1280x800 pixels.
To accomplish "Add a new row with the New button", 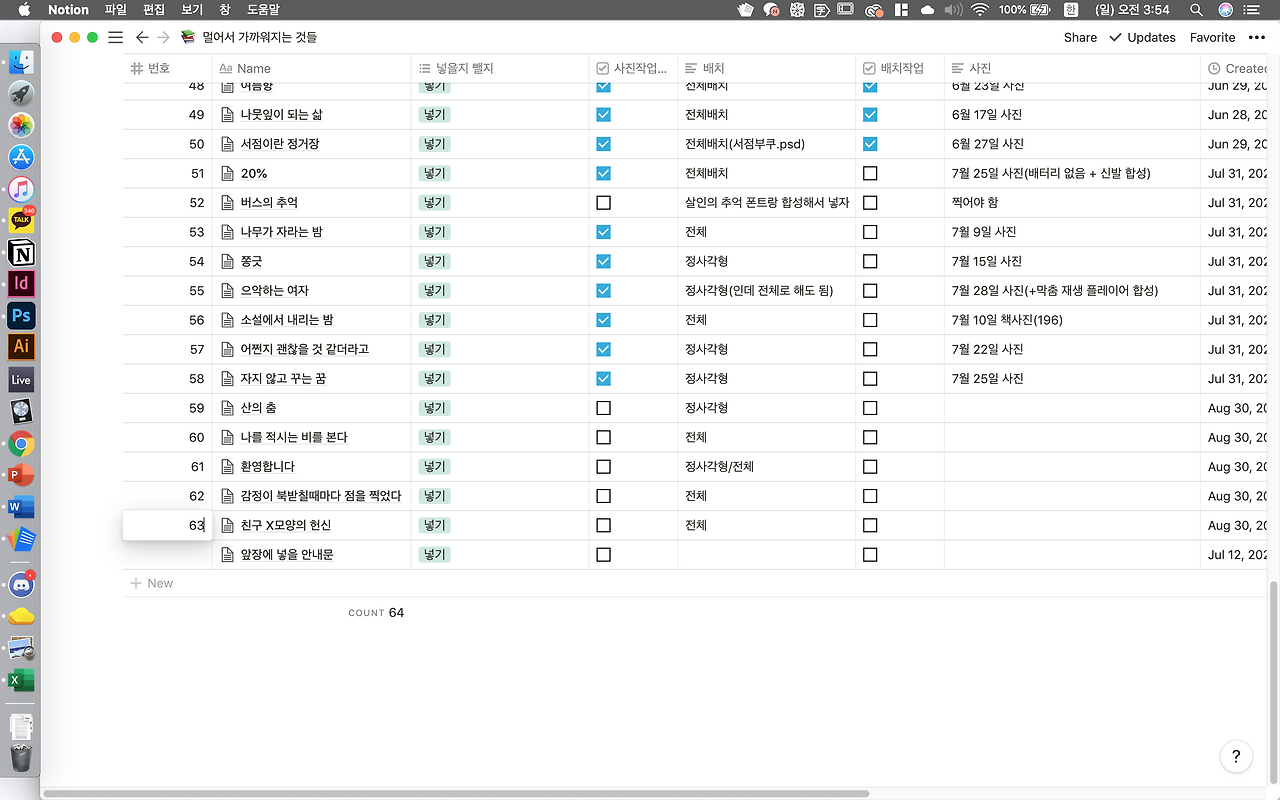I will tap(151, 583).
